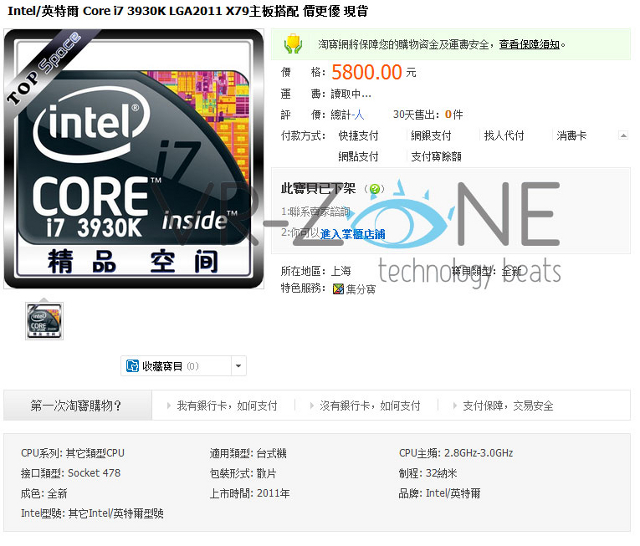The image size is (640, 546).
Task: Select the small Intel product thumbnail
Action: pyautogui.click(x=44, y=321)
